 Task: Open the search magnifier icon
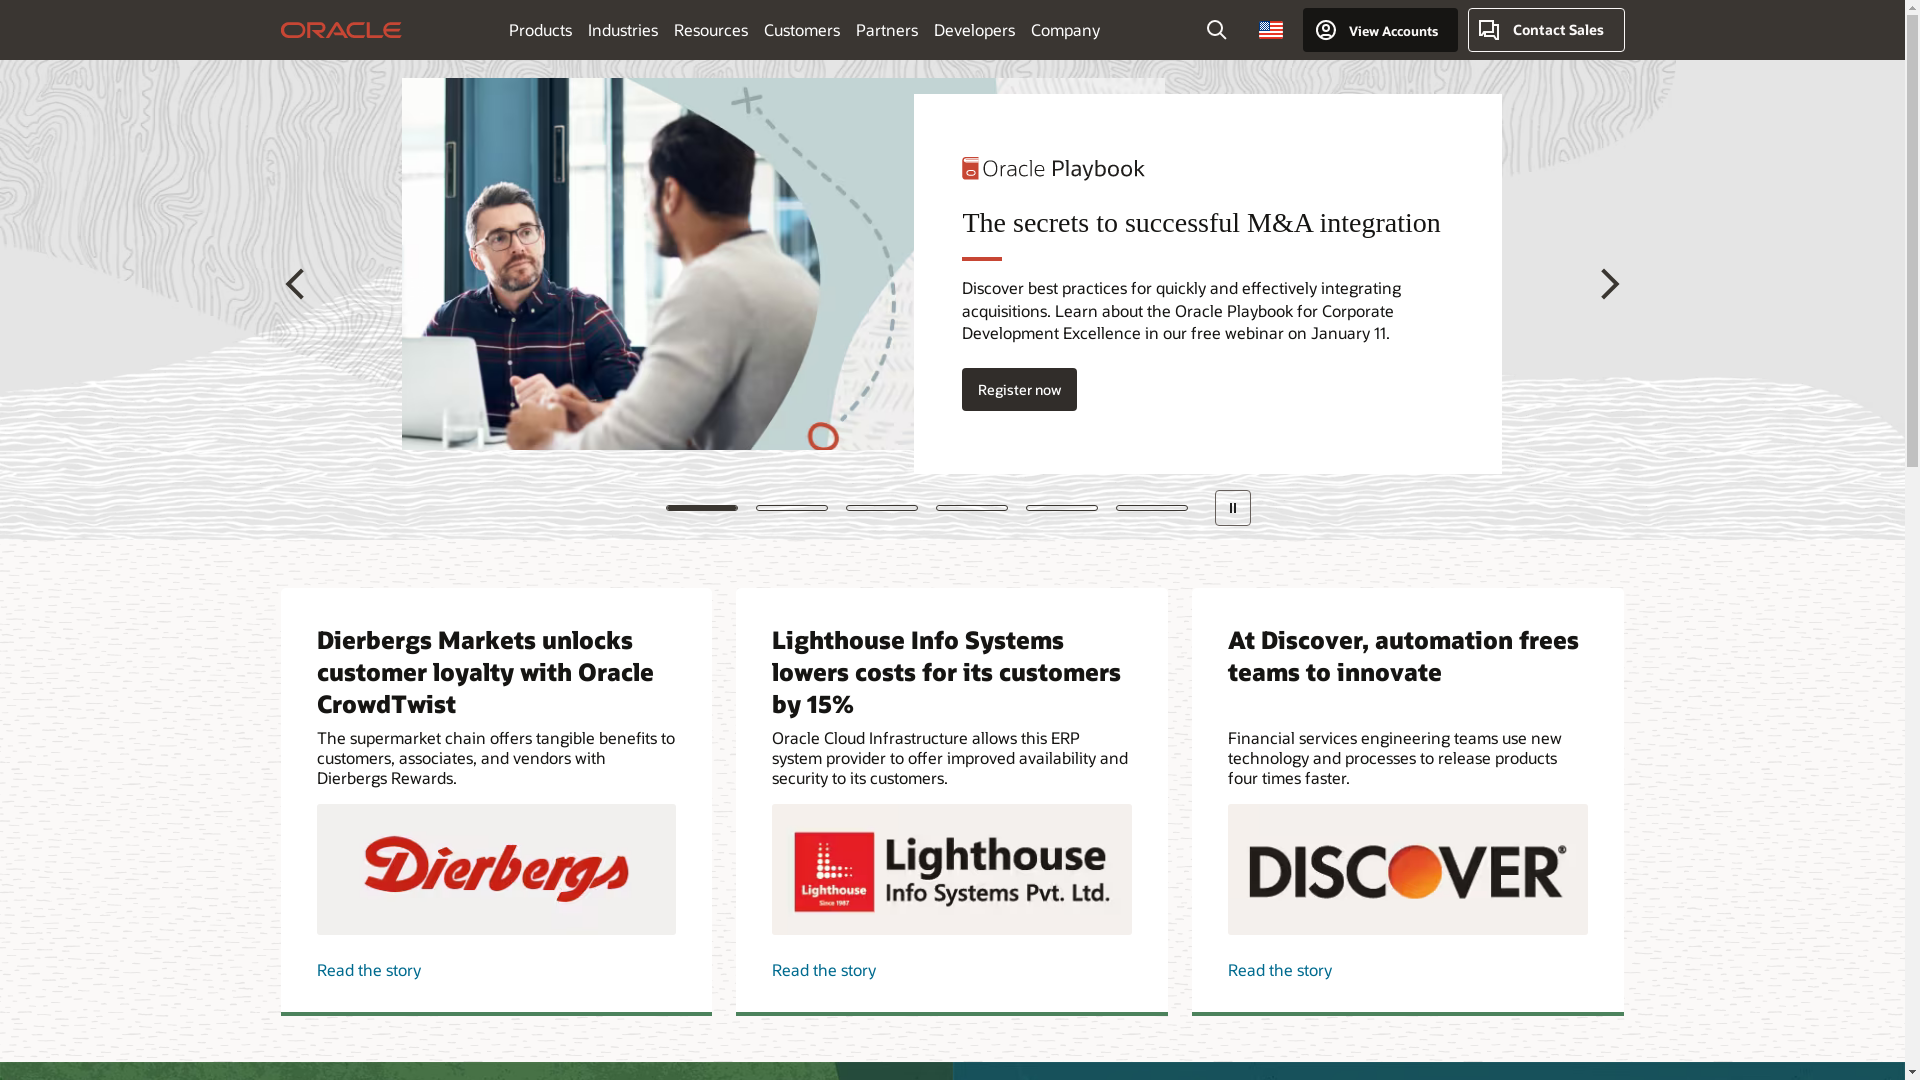1216,30
